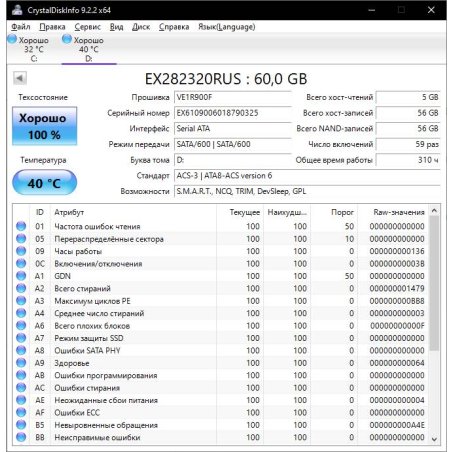Click the status circle for drive C:

[12, 39]
